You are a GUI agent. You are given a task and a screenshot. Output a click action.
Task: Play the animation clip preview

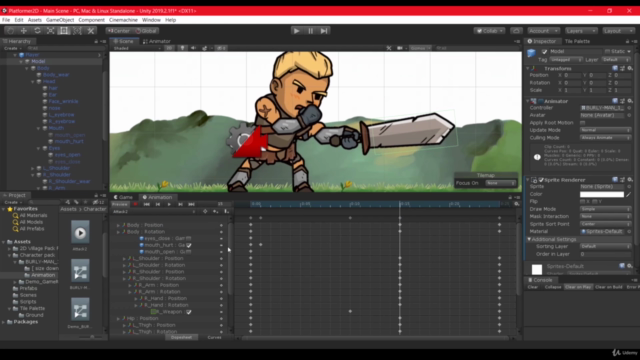tap(169, 204)
